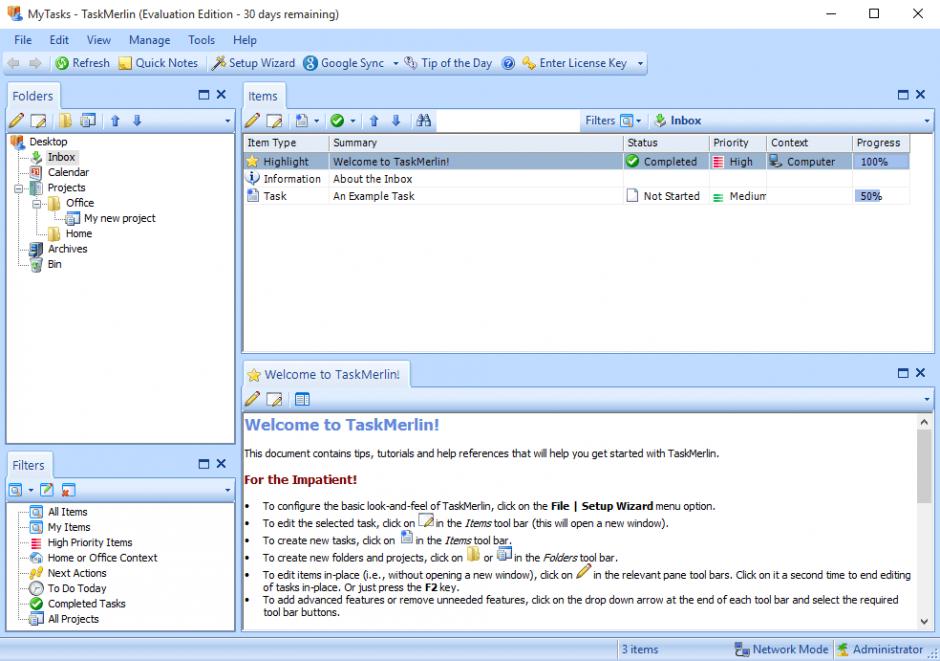
Task: Select the Completed Tasks filter
Action: point(86,603)
